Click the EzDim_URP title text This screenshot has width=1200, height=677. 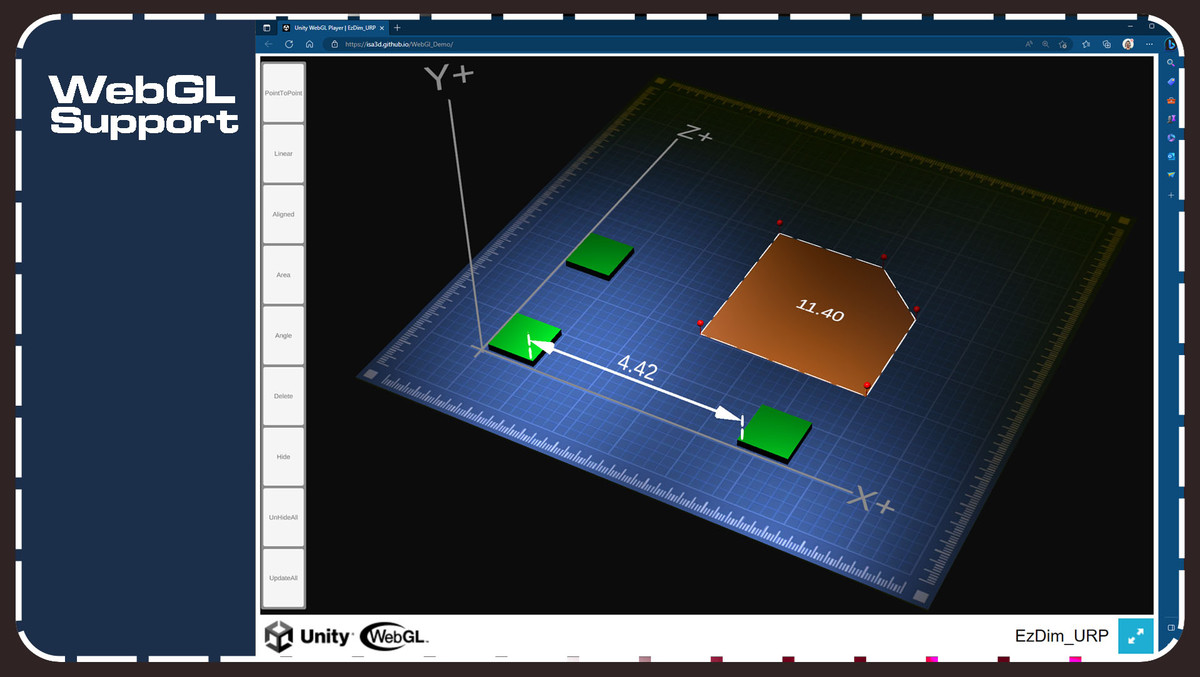click(x=1061, y=636)
